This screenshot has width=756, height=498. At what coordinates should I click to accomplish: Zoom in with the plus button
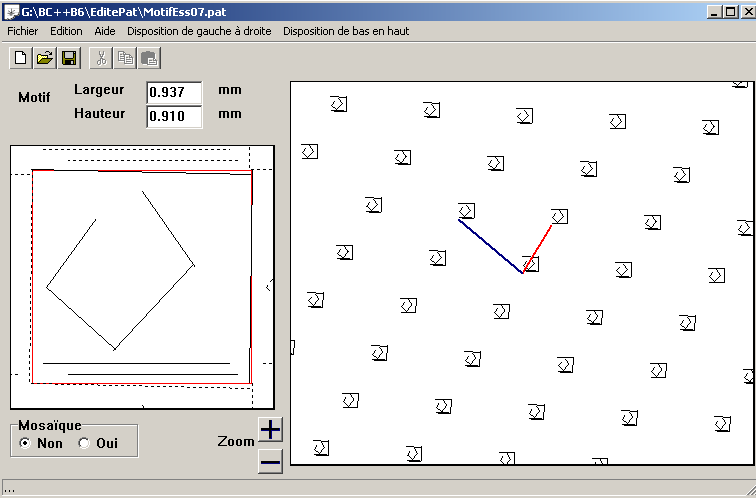click(x=271, y=430)
